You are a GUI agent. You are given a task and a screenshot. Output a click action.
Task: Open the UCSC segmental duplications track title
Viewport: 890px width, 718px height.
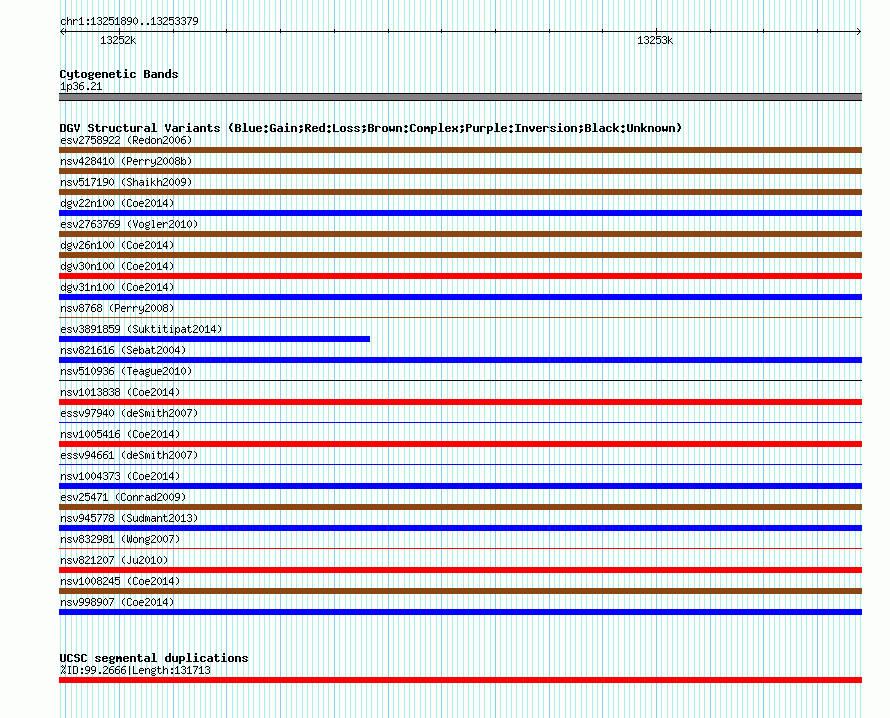tap(154, 658)
